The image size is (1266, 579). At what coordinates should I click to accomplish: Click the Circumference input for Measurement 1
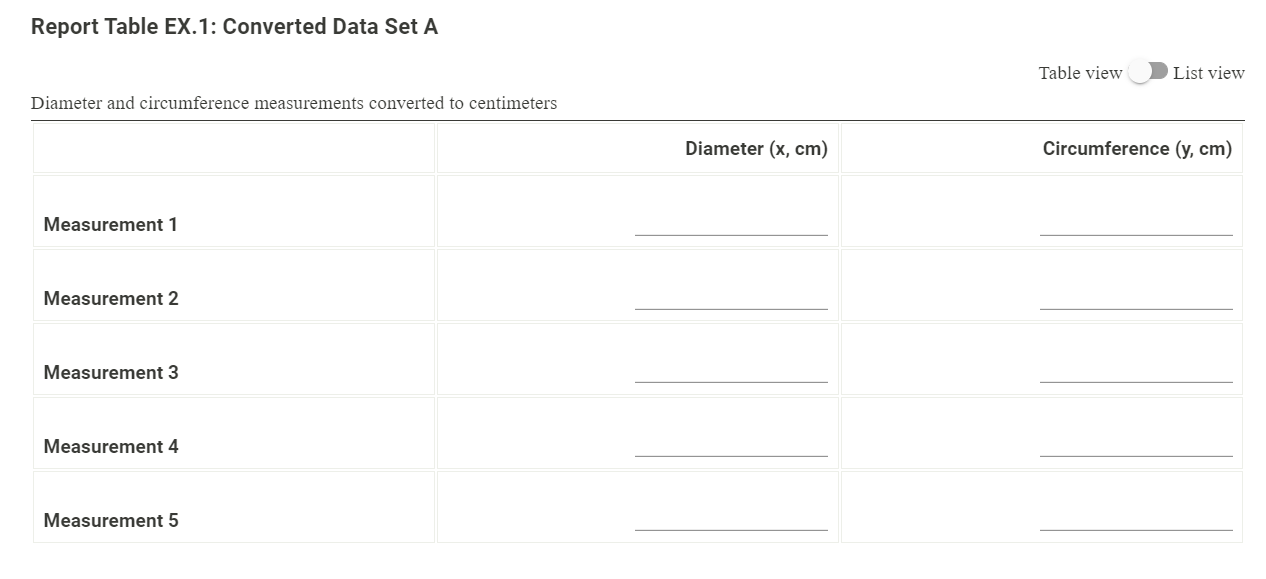tap(1137, 228)
